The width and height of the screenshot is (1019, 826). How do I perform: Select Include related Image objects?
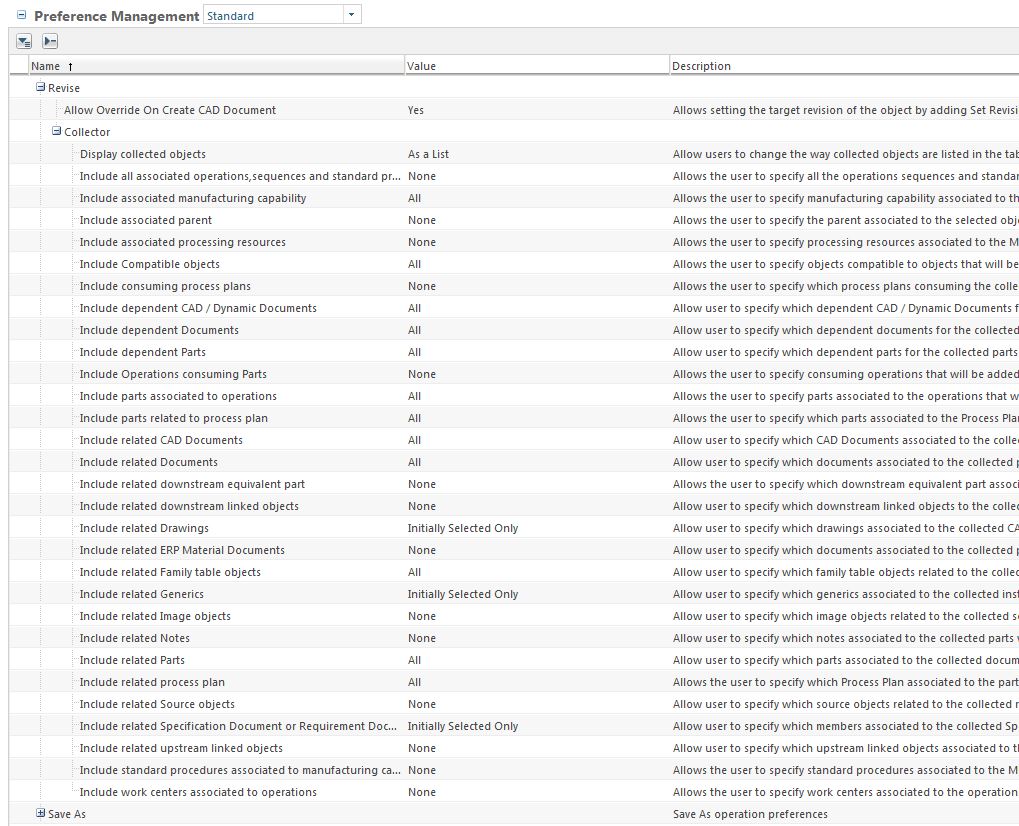coord(155,617)
